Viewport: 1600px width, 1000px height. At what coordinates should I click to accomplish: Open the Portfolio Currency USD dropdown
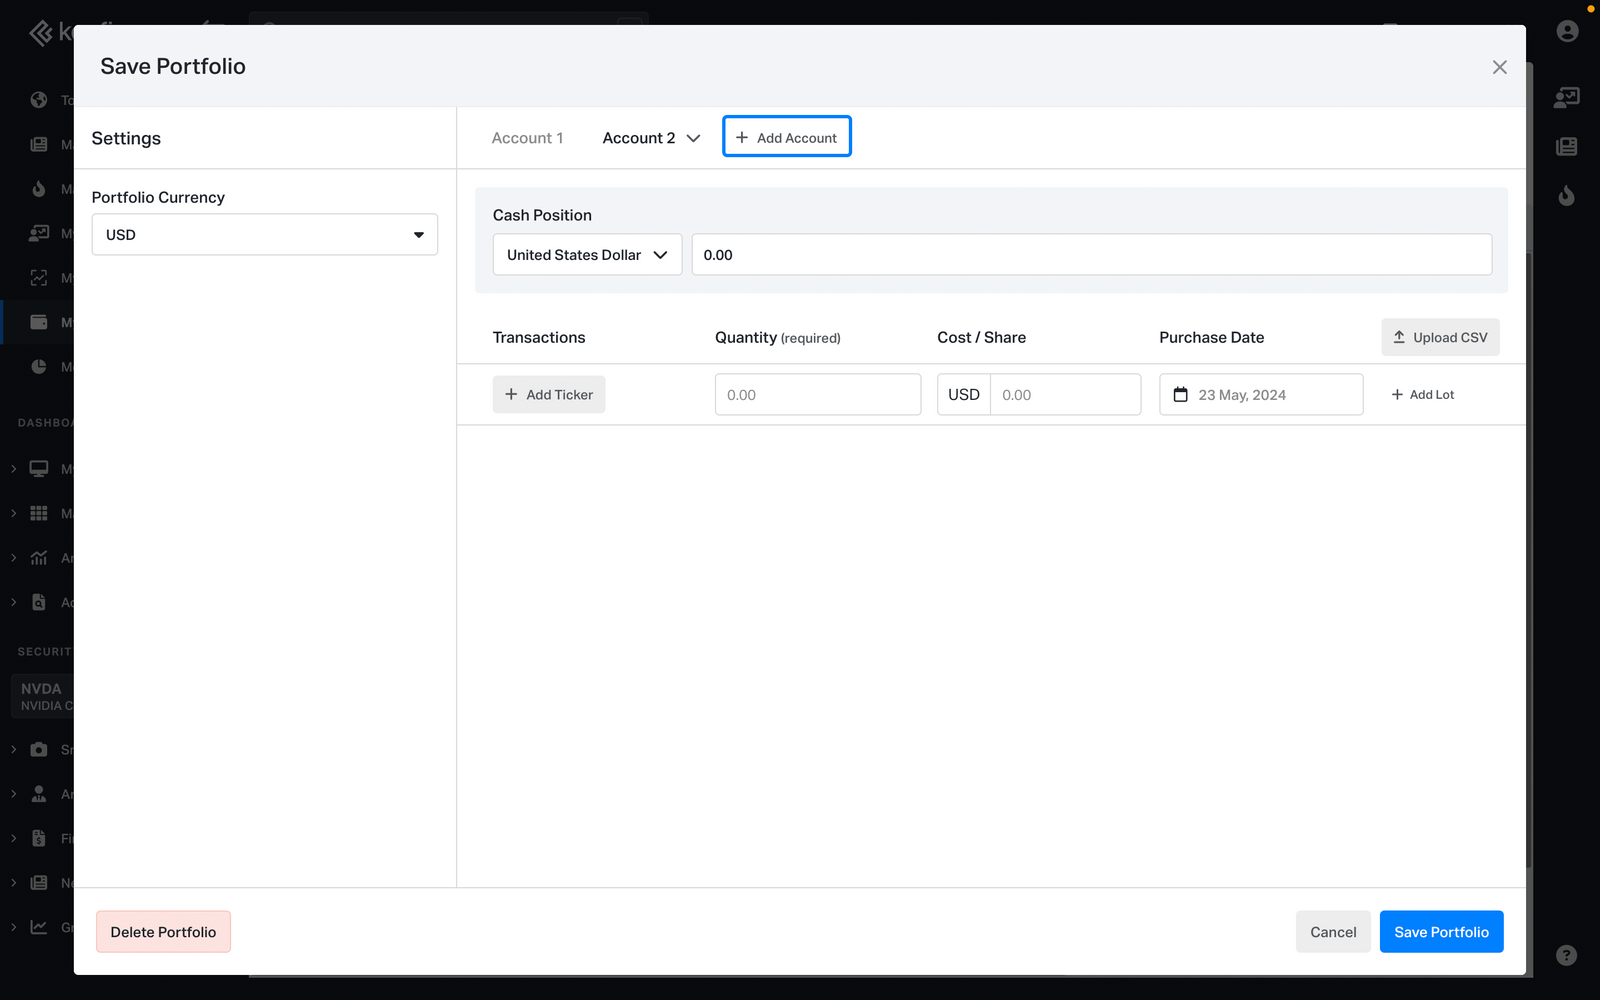(264, 235)
